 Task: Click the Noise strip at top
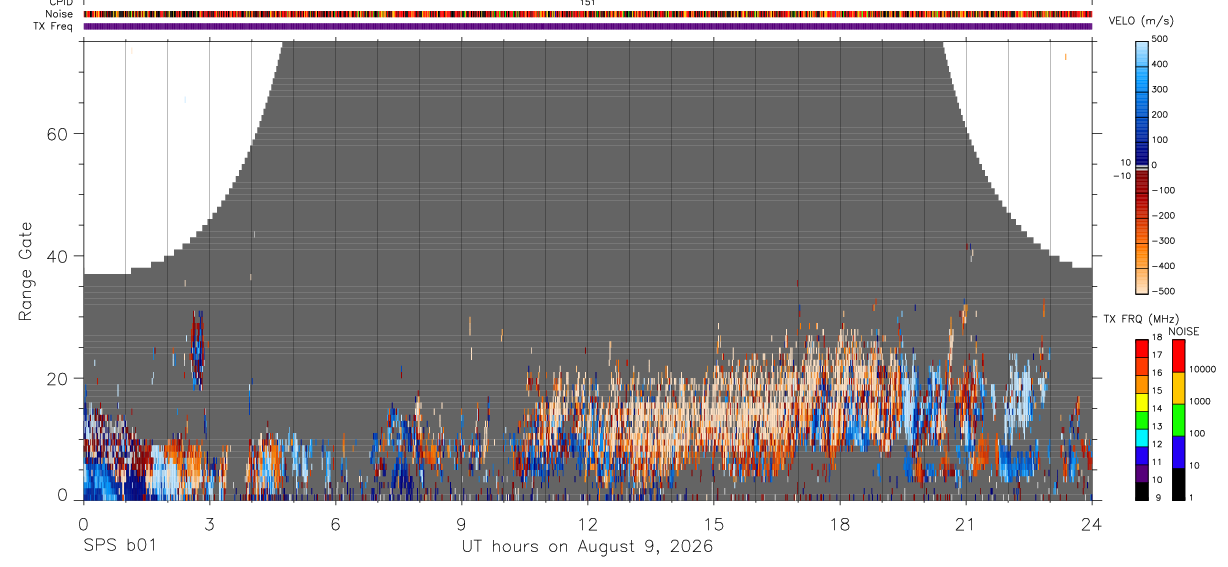click(x=588, y=14)
